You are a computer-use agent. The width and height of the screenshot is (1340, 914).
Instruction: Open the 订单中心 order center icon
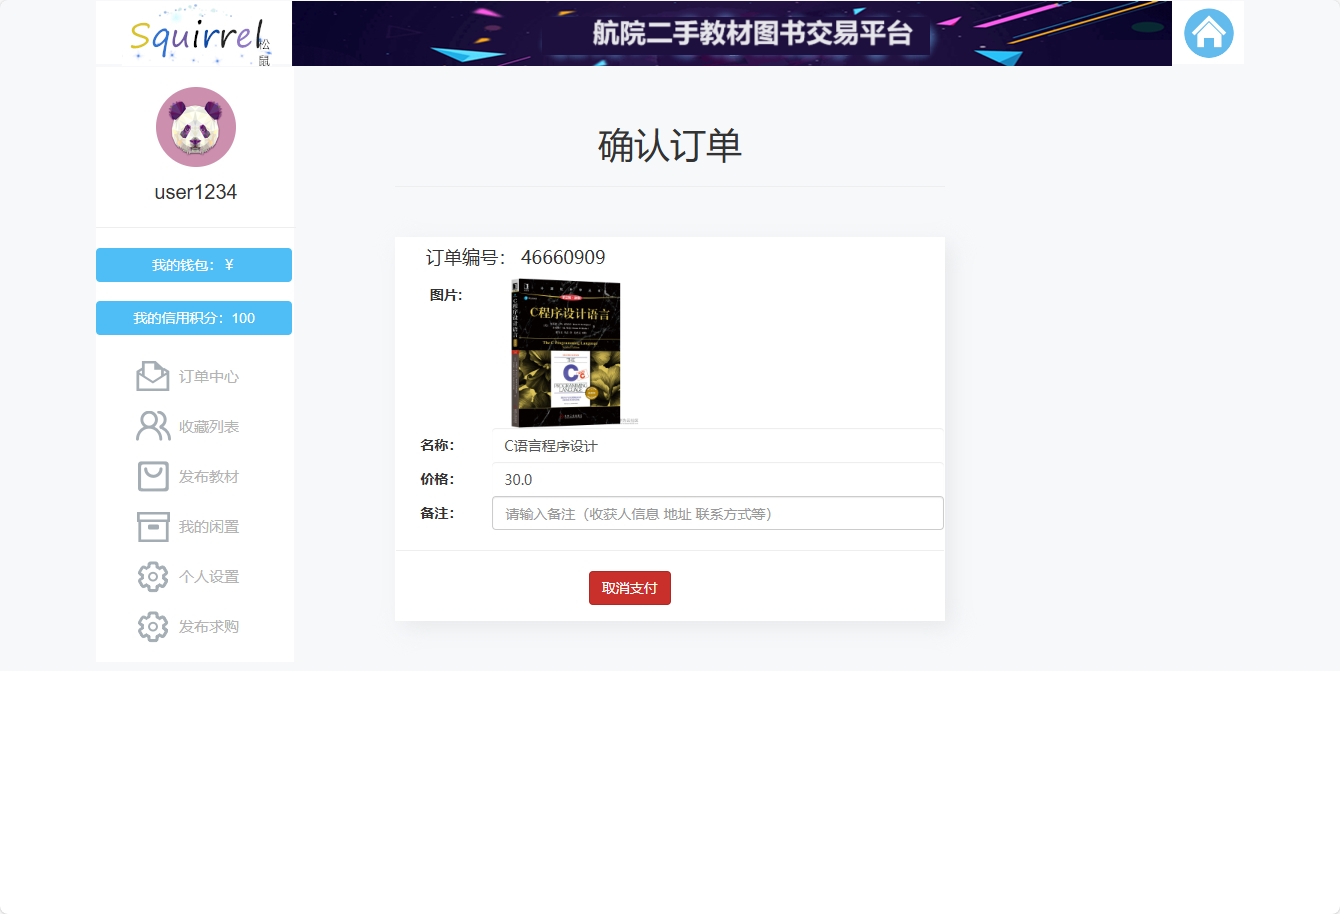click(152, 375)
